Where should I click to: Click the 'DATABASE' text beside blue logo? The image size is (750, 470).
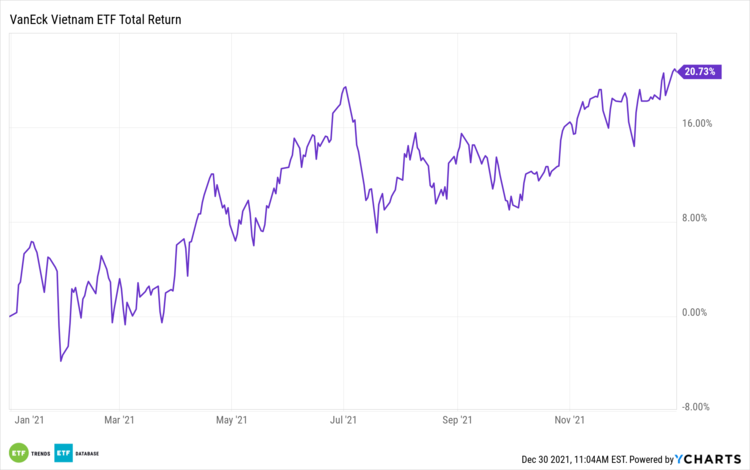[x=88, y=451]
